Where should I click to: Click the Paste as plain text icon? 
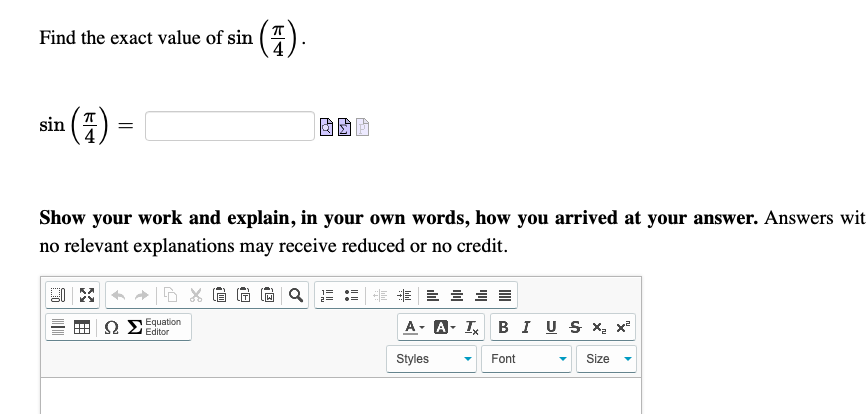[244, 295]
